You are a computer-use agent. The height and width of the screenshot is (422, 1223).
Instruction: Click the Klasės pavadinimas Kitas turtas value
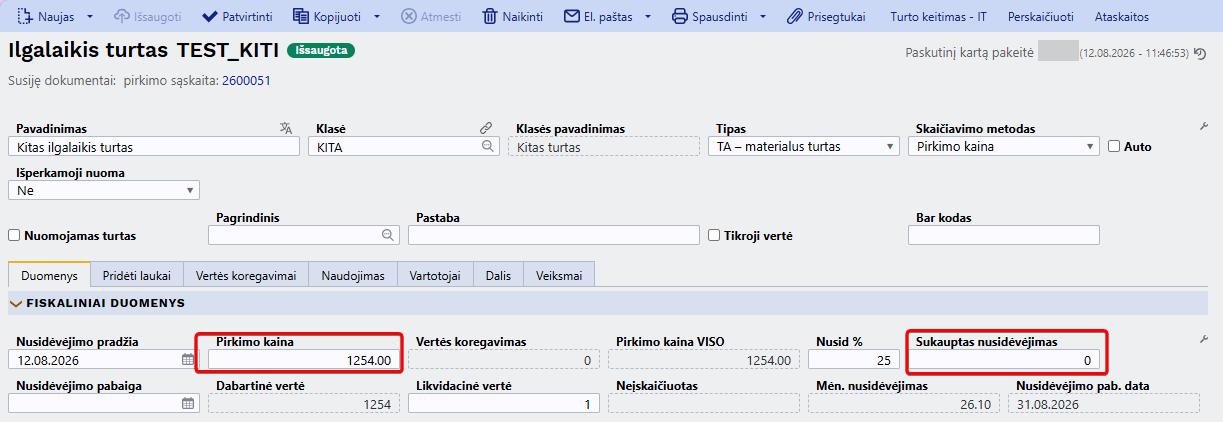point(604,147)
